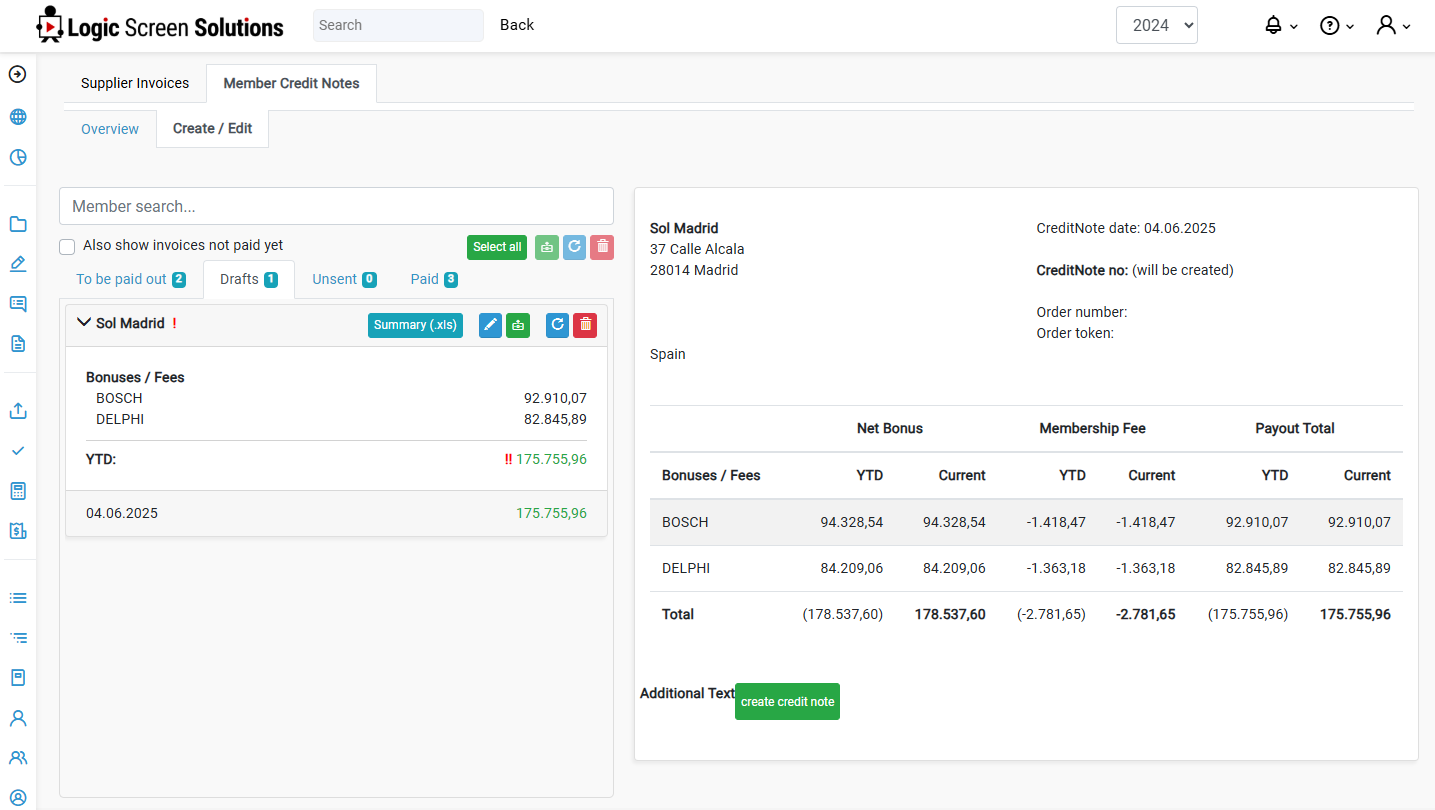Click the 'CreditNote no:' label
This screenshot has width=1435, height=810.
tap(1082, 270)
